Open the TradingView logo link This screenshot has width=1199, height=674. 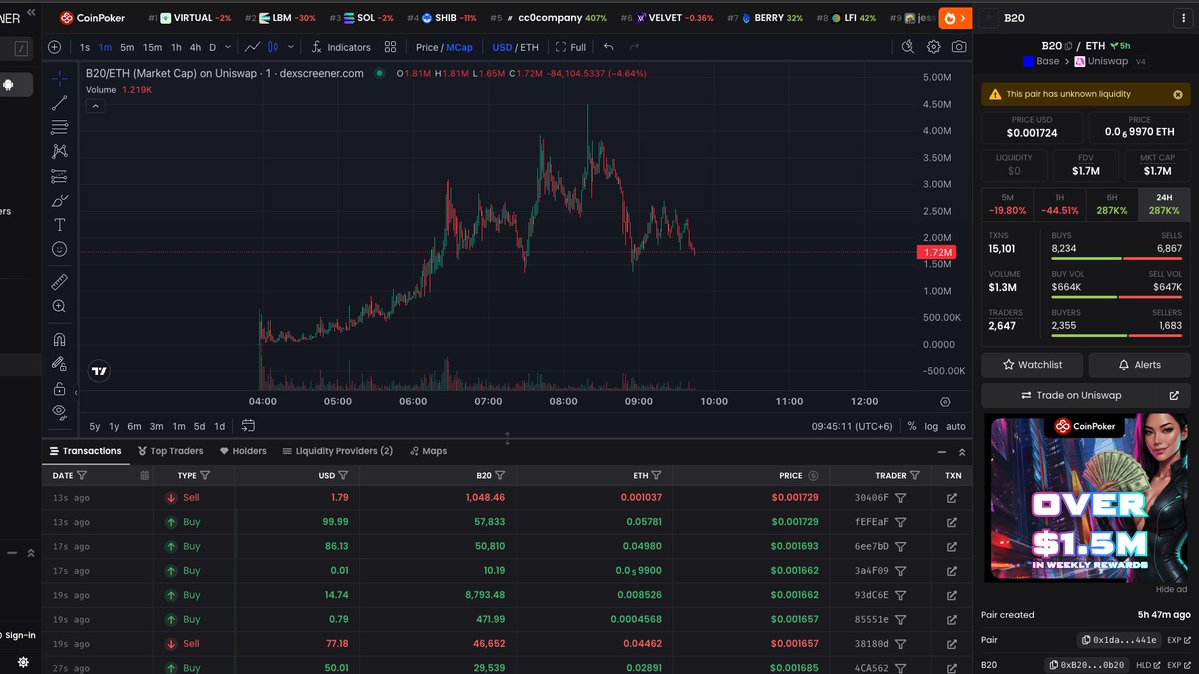tap(99, 371)
